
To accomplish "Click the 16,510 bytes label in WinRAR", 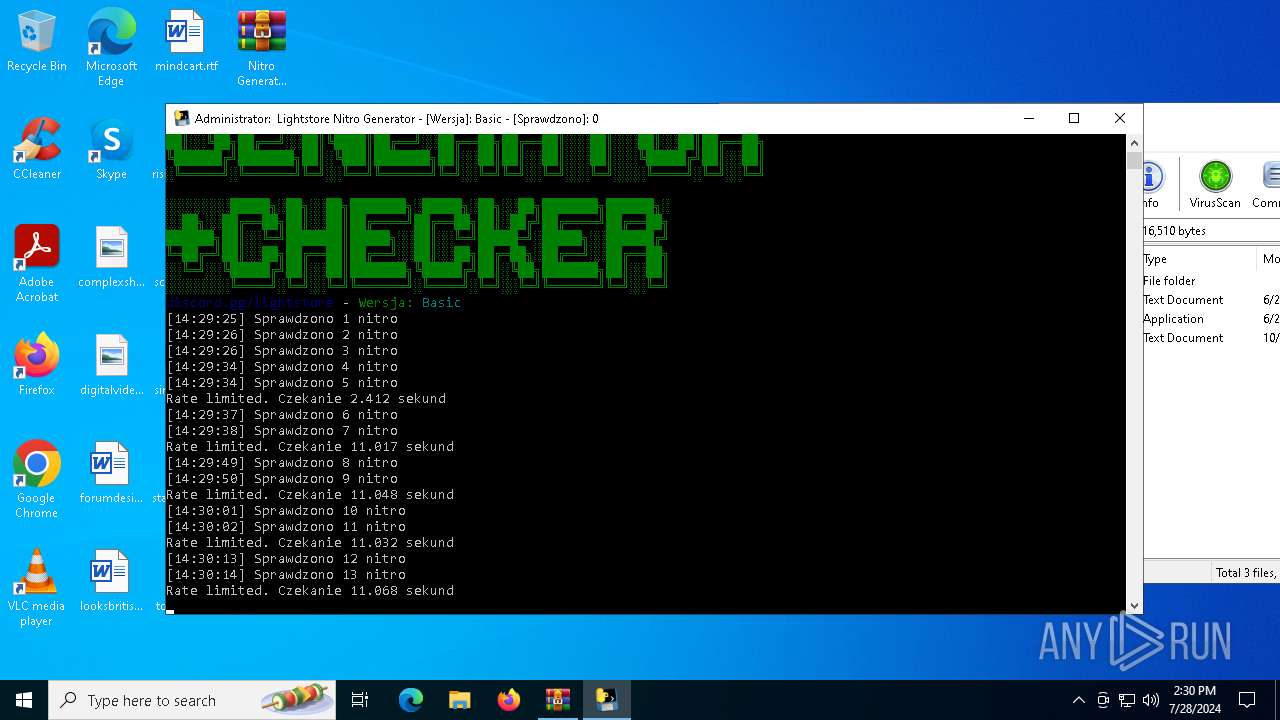I will pyautogui.click(x=1175, y=231).
